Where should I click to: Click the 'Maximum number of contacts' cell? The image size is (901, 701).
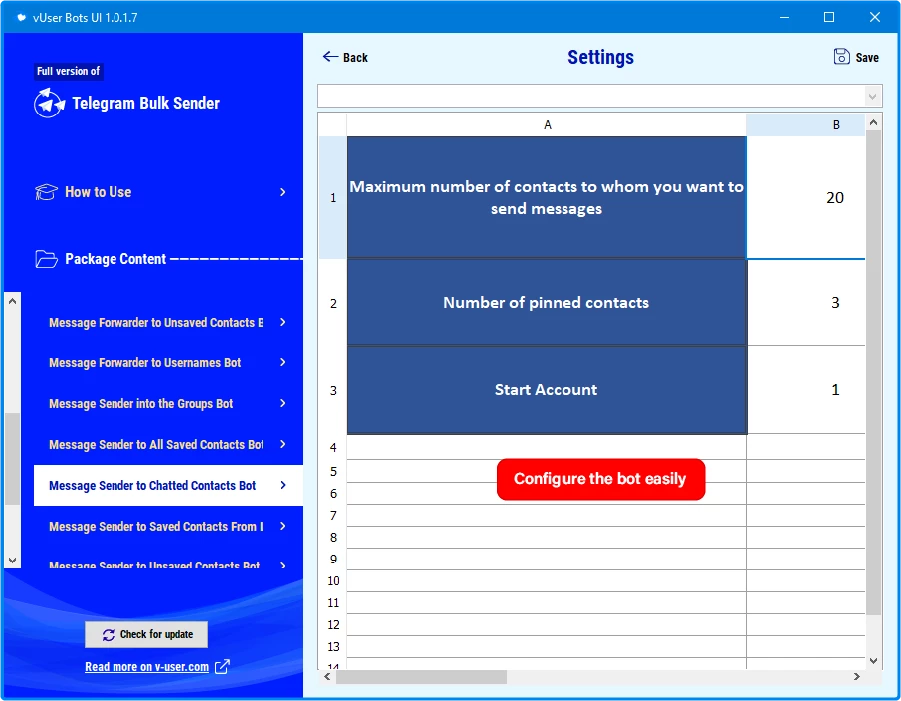[x=546, y=198]
